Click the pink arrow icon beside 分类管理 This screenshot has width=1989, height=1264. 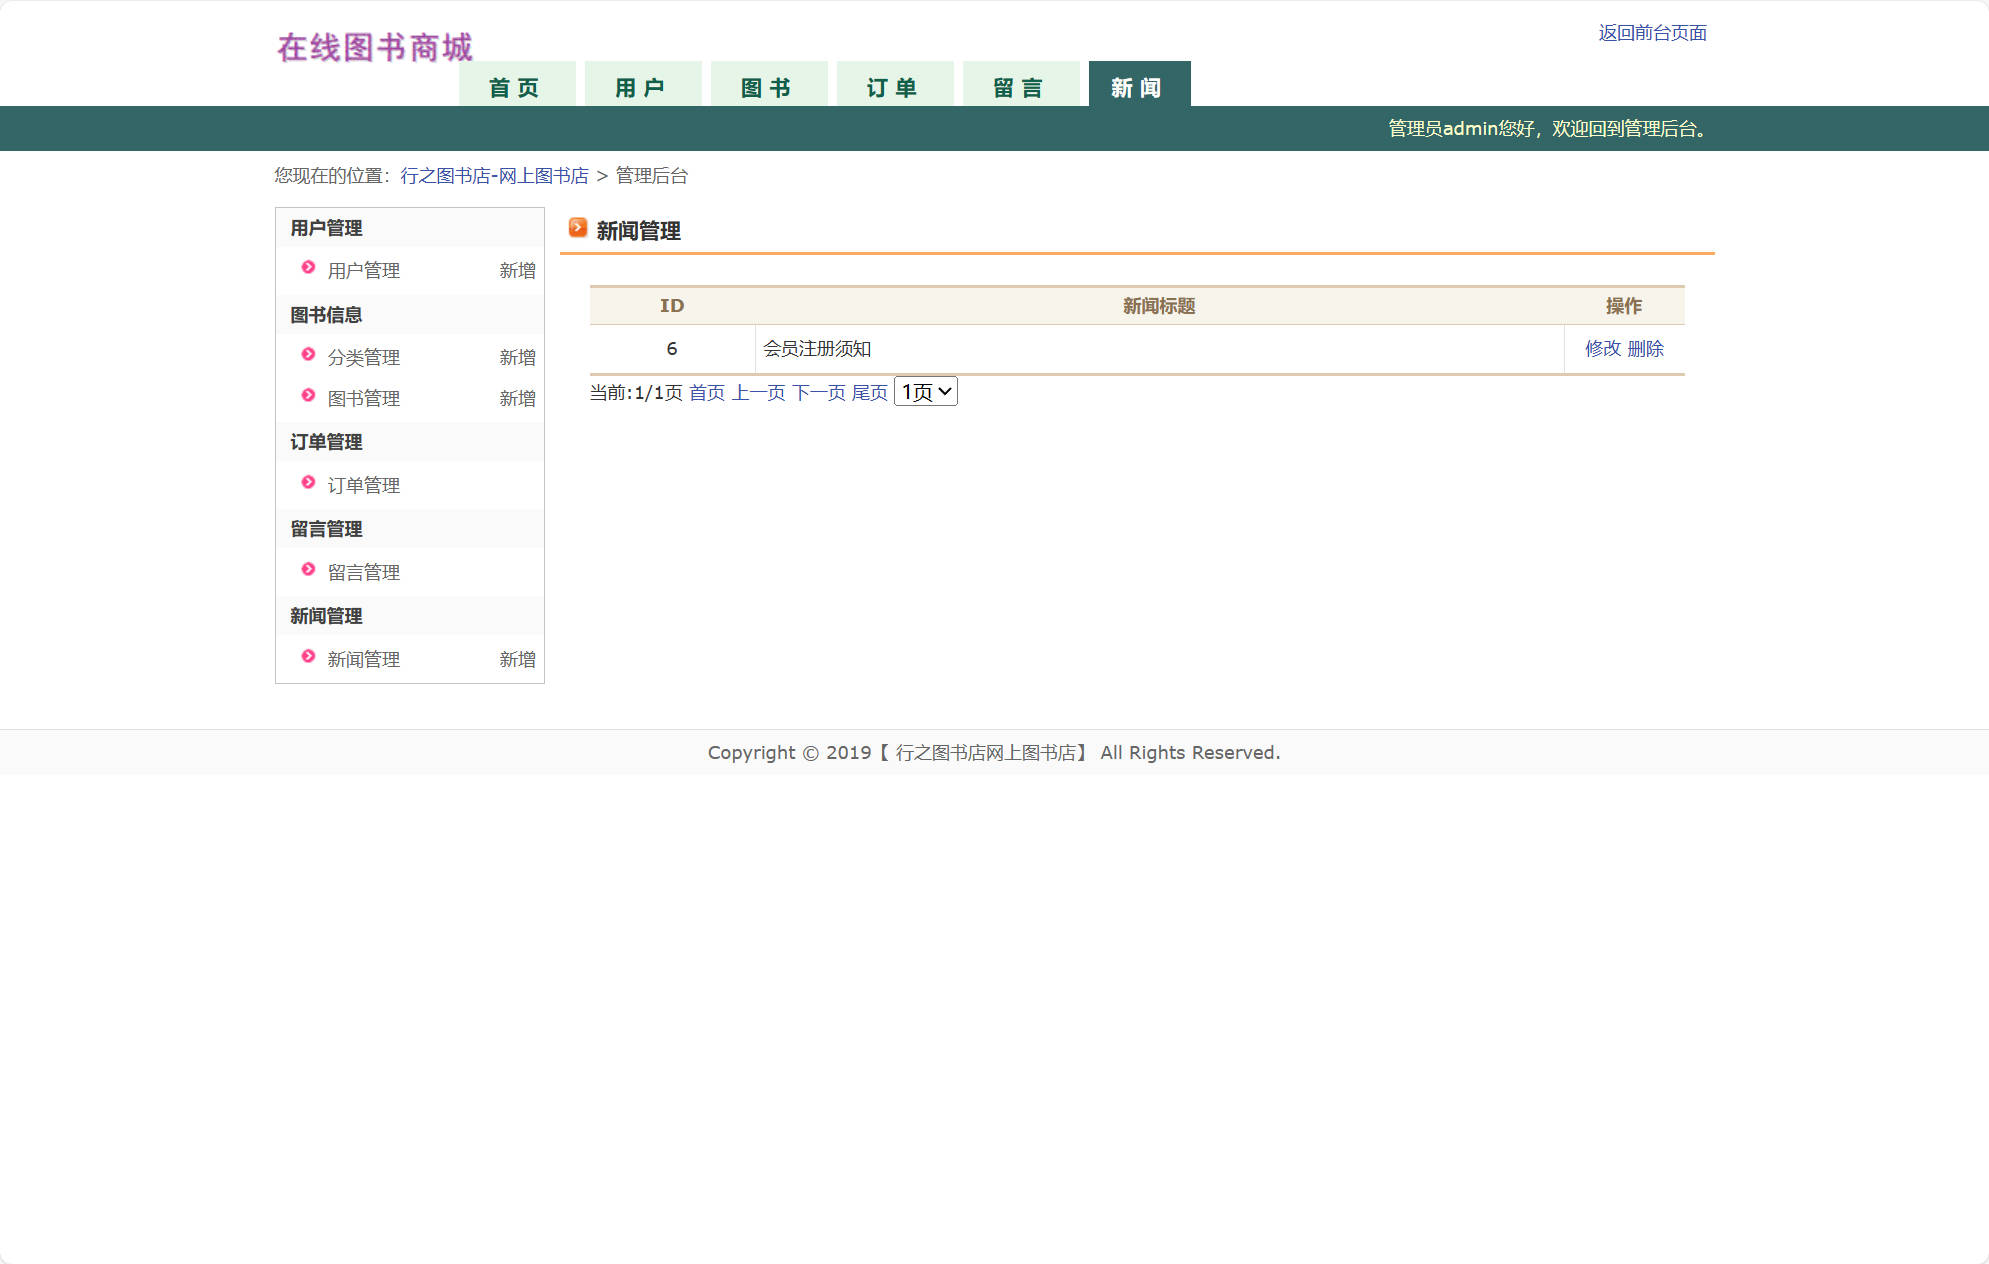pos(307,355)
